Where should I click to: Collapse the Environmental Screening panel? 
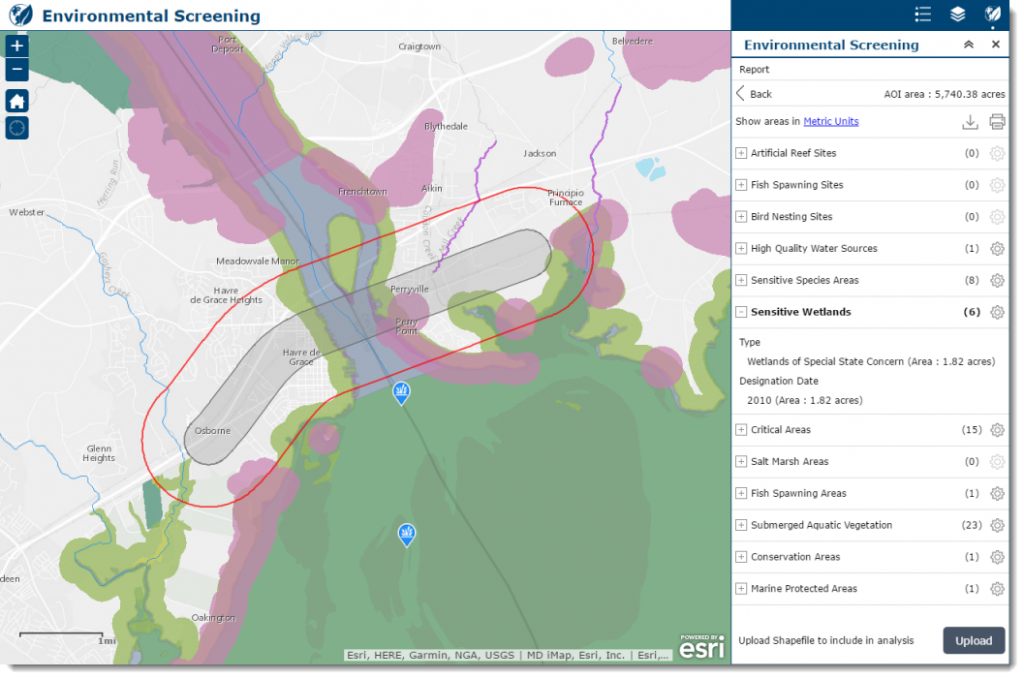[968, 44]
